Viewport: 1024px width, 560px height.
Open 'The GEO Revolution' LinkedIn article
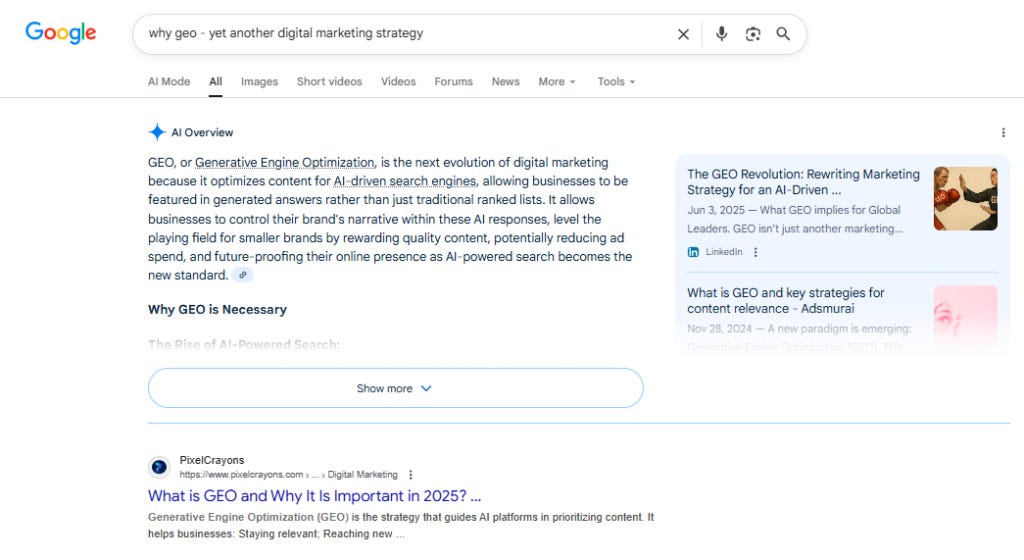click(x=803, y=182)
